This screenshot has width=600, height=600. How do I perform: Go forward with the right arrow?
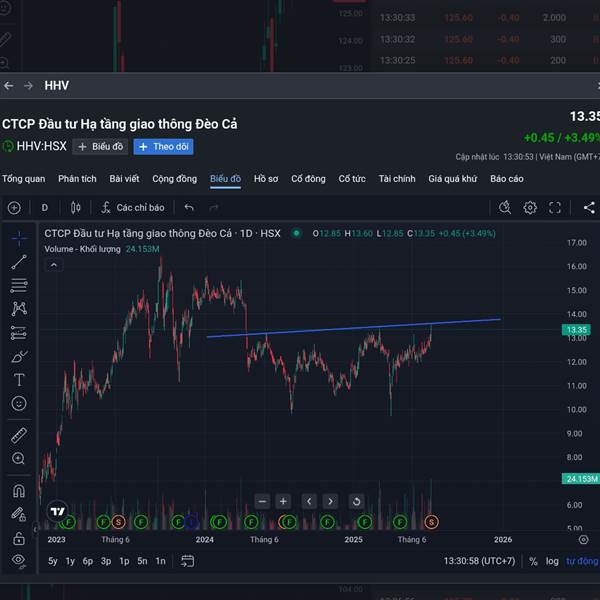tap(28, 86)
